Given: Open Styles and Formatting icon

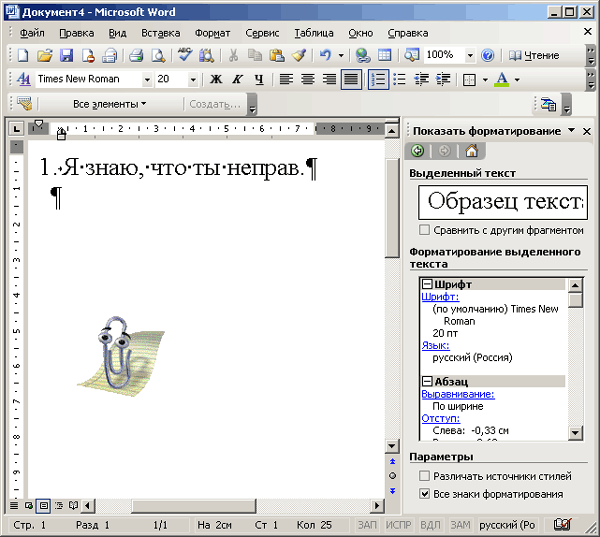Looking at the screenshot, I should (24, 79).
